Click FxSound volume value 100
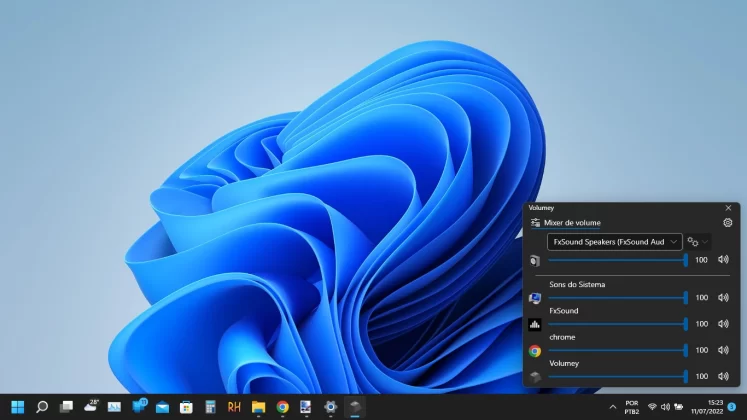 click(x=701, y=324)
